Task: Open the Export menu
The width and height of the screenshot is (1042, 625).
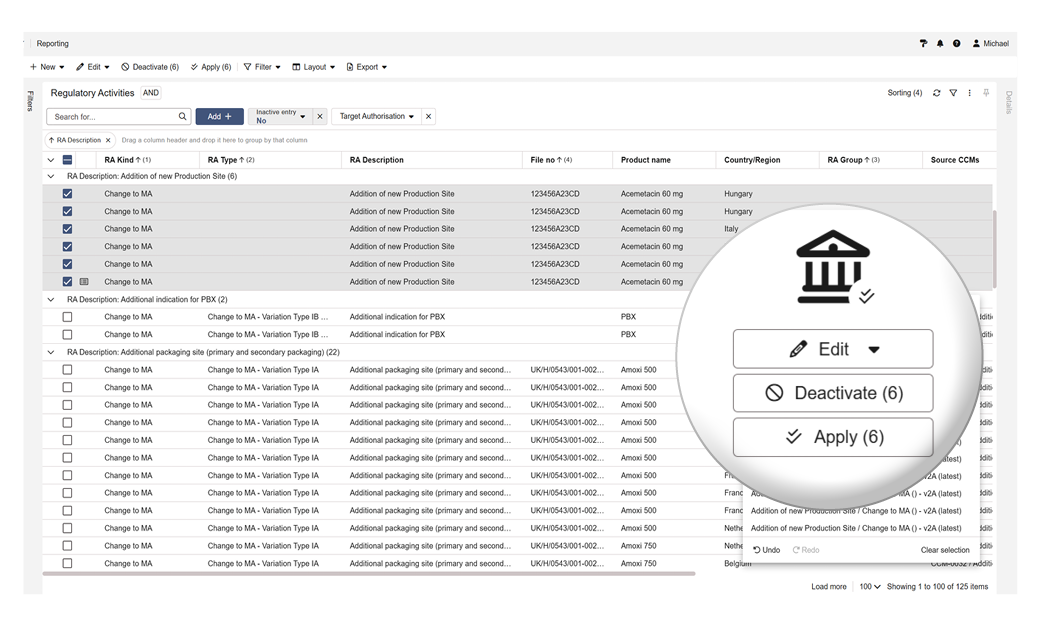Action: tap(366, 67)
